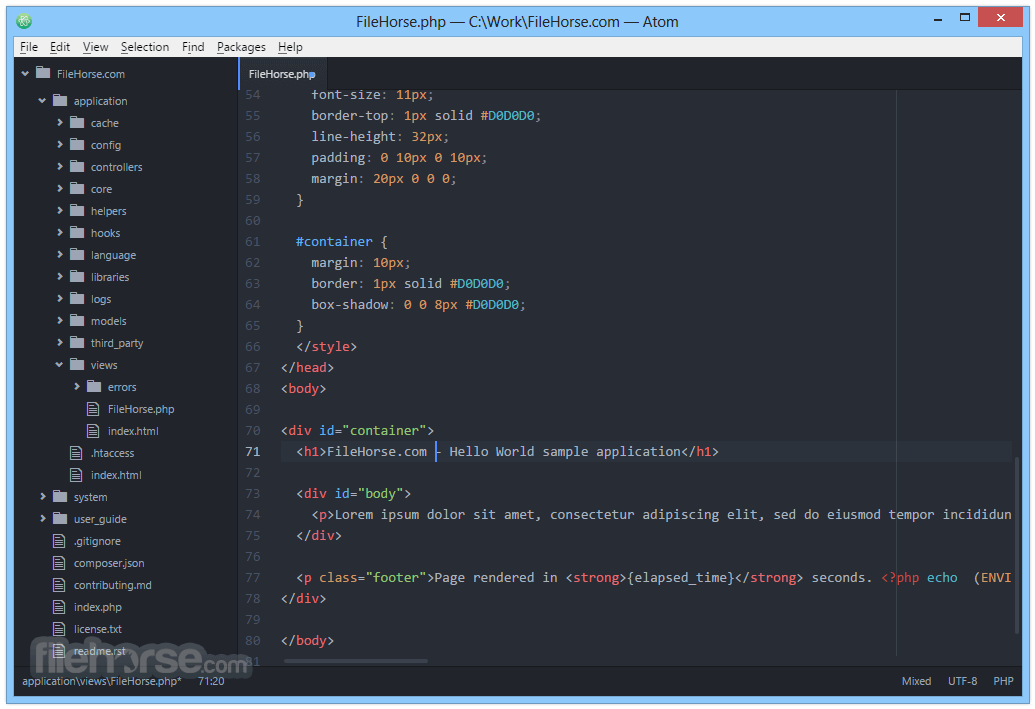Click the PHP grammar selector in status bar

point(1003,681)
